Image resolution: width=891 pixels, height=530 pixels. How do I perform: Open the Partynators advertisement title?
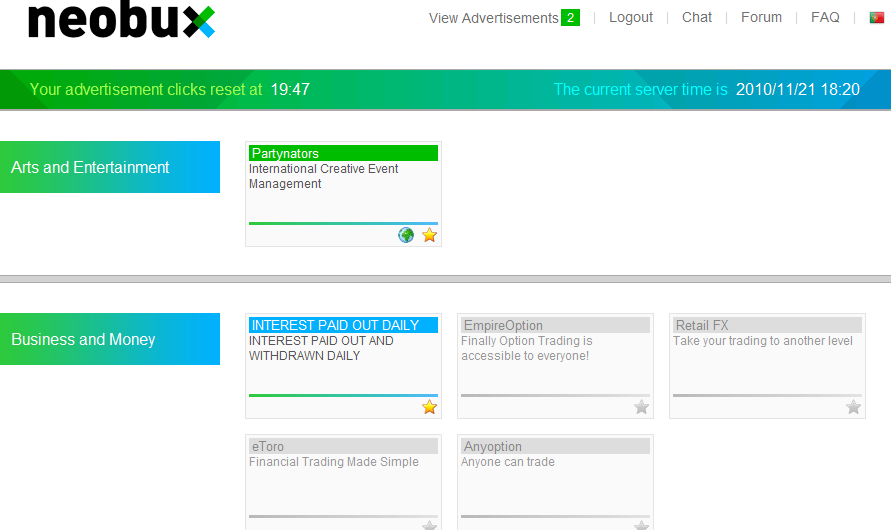[x=285, y=153]
